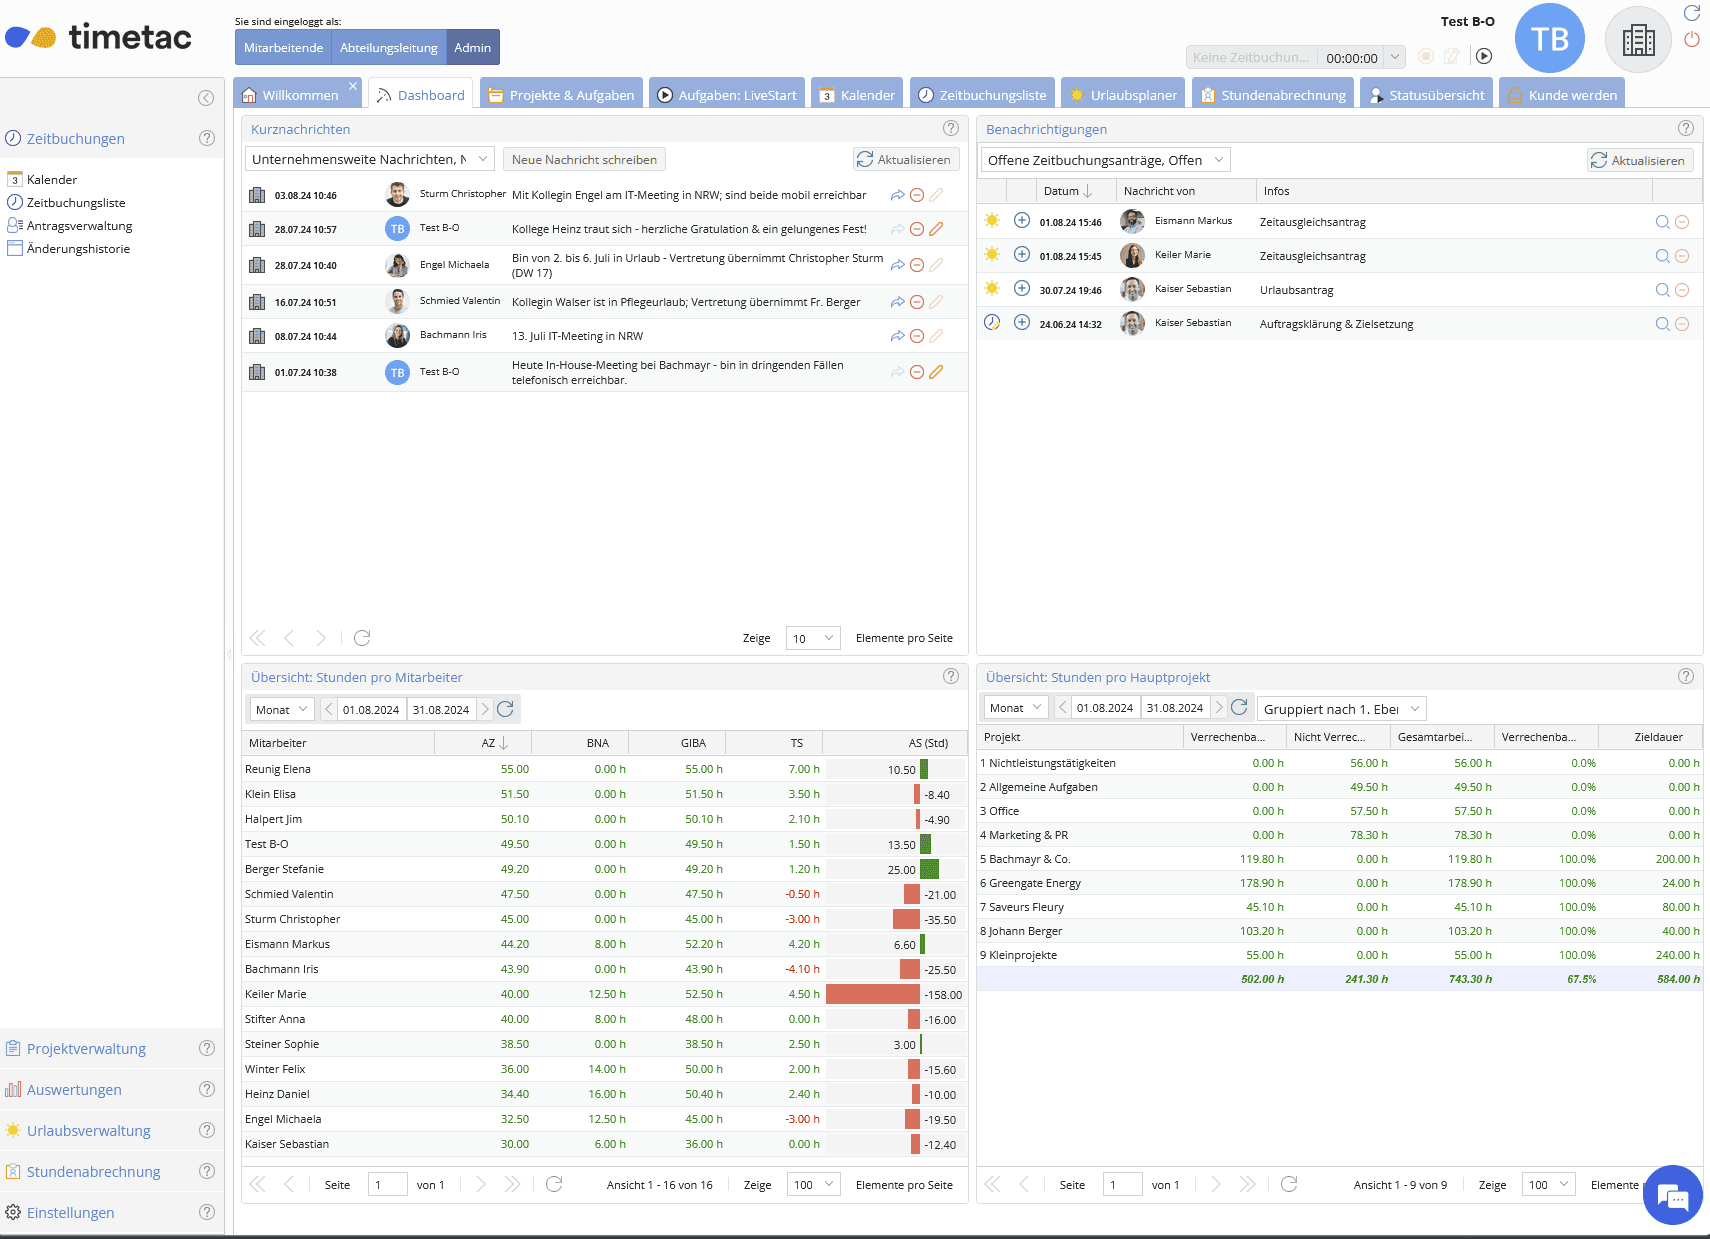Forward Sturm Christopher's message with the arrow icon
The image size is (1710, 1239).
point(897,195)
